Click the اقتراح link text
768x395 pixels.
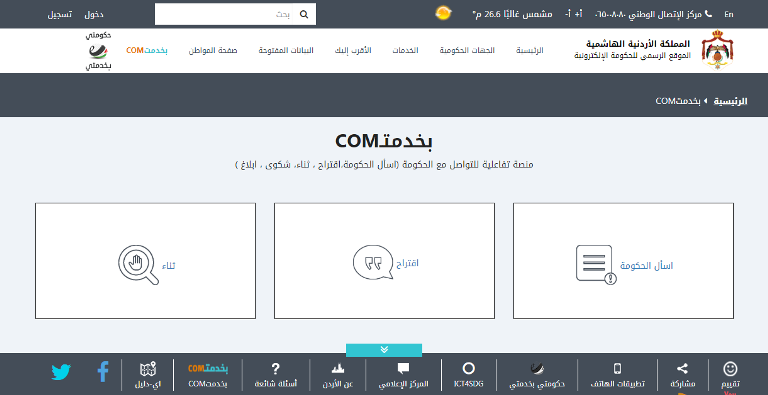click(408, 263)
